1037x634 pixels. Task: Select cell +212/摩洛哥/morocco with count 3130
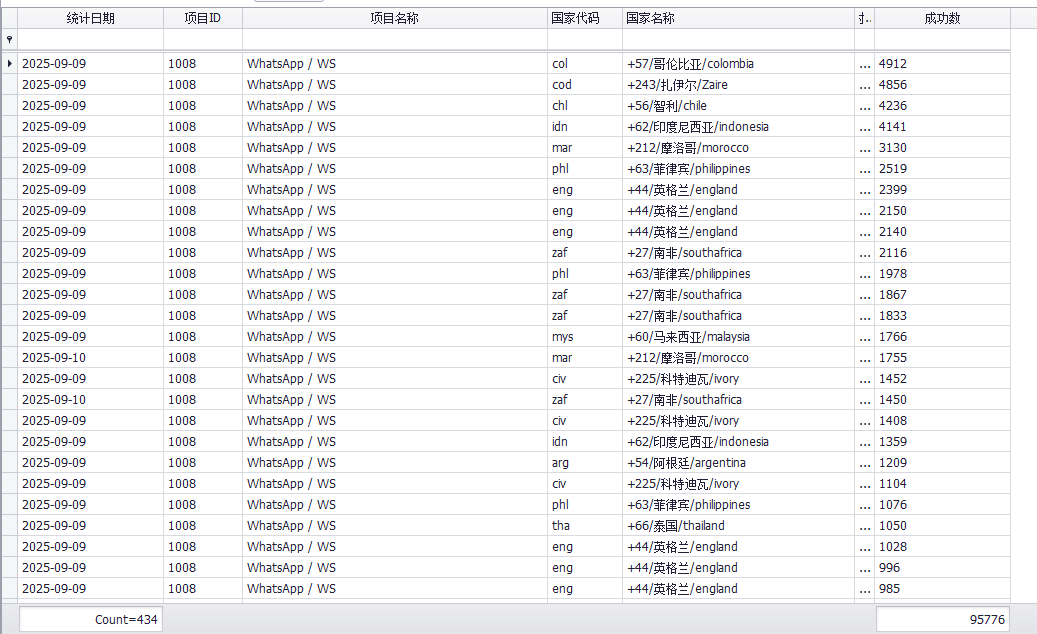[738, 148]
